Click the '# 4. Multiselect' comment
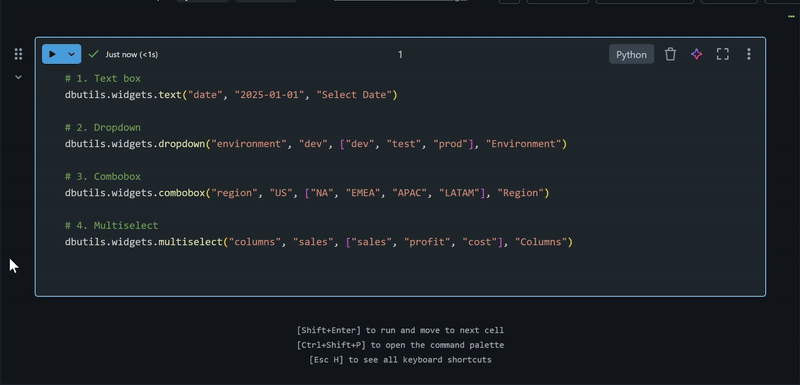The width and height of the screenshot is (800, 385). pyautogui.click(x=111, y=225)
